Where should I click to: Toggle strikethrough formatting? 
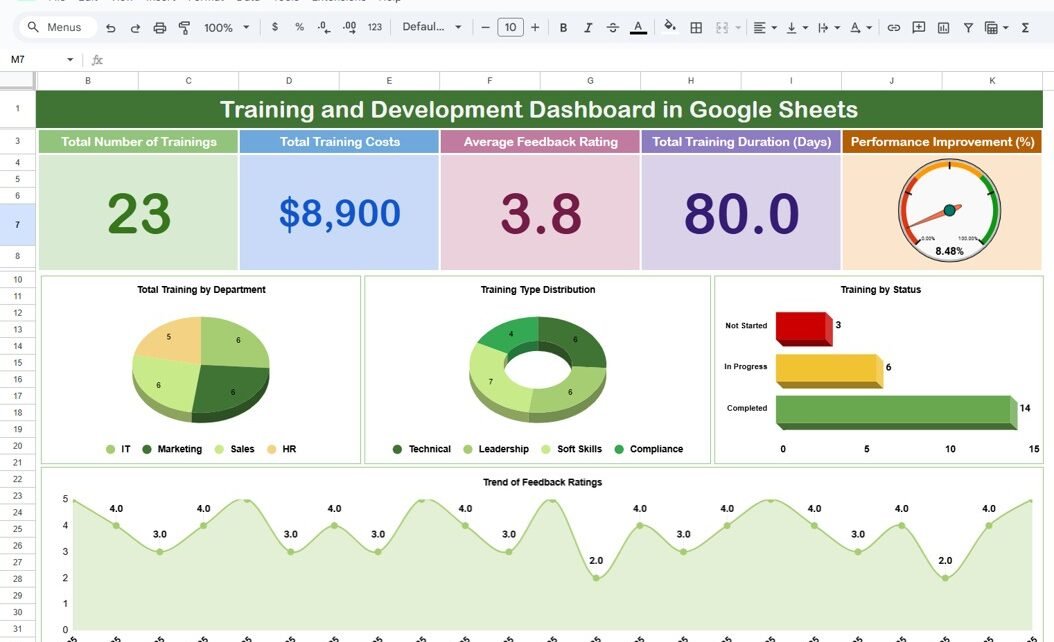tap(612, 28)
